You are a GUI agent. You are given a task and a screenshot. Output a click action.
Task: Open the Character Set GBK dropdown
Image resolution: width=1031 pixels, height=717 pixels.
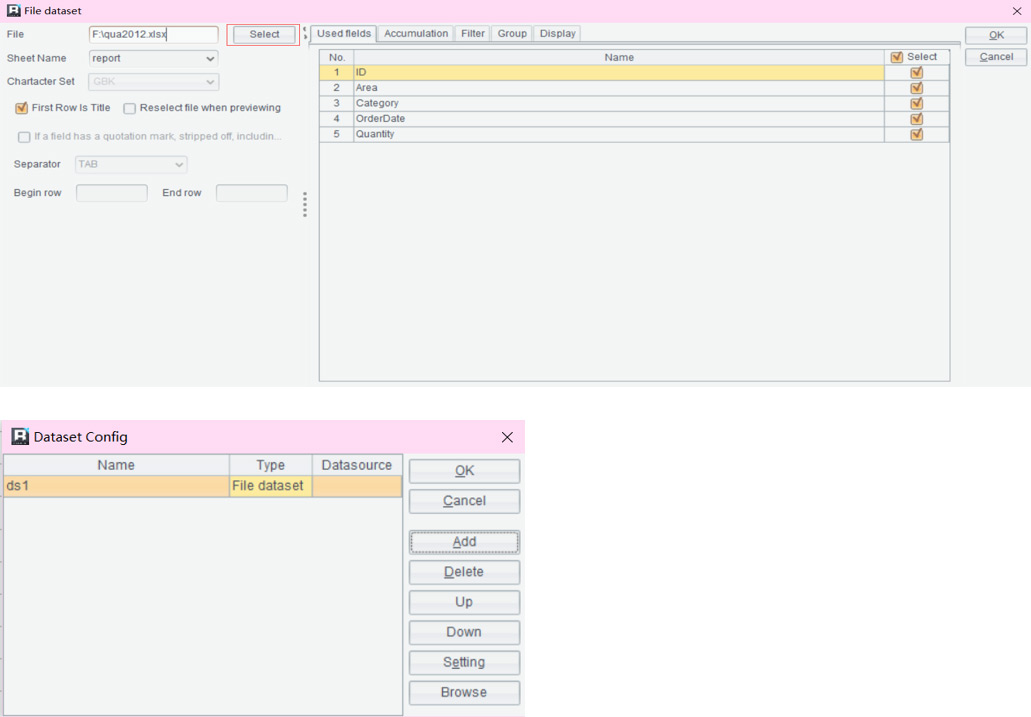tap(153, 82)
